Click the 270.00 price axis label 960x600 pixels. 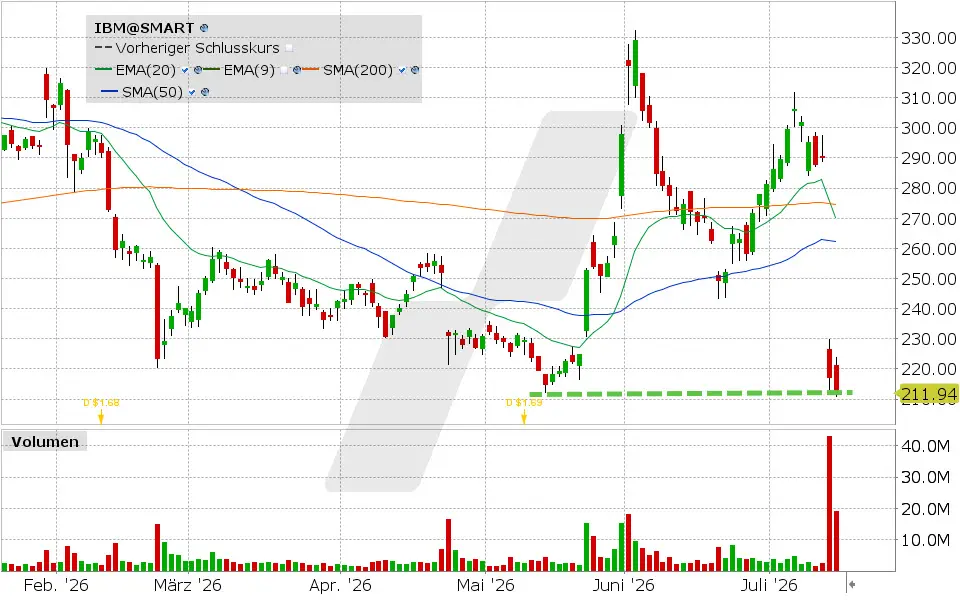pos(928,219)
